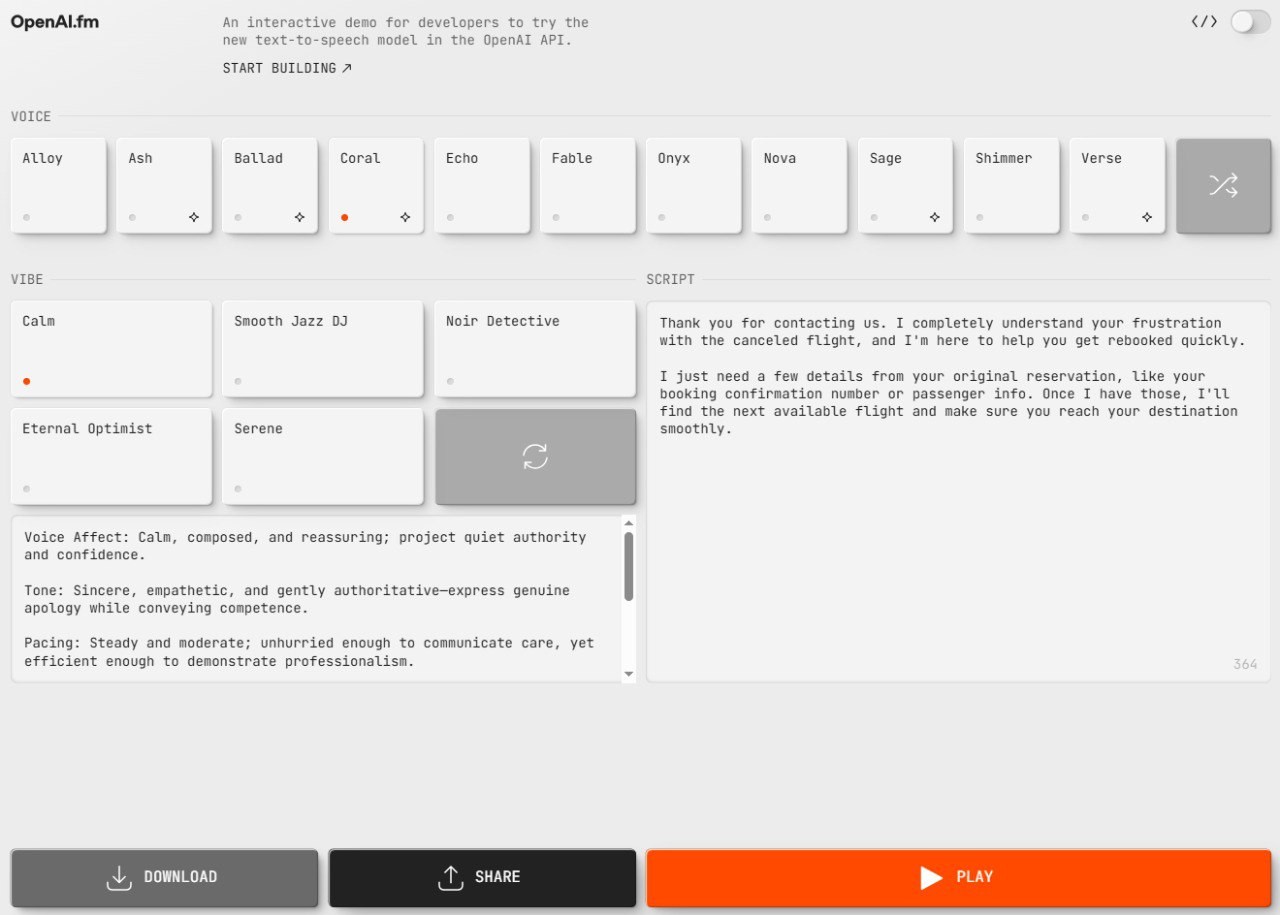Select the Alloy voice
The image size is (1280, 915).
pos(58,185)
